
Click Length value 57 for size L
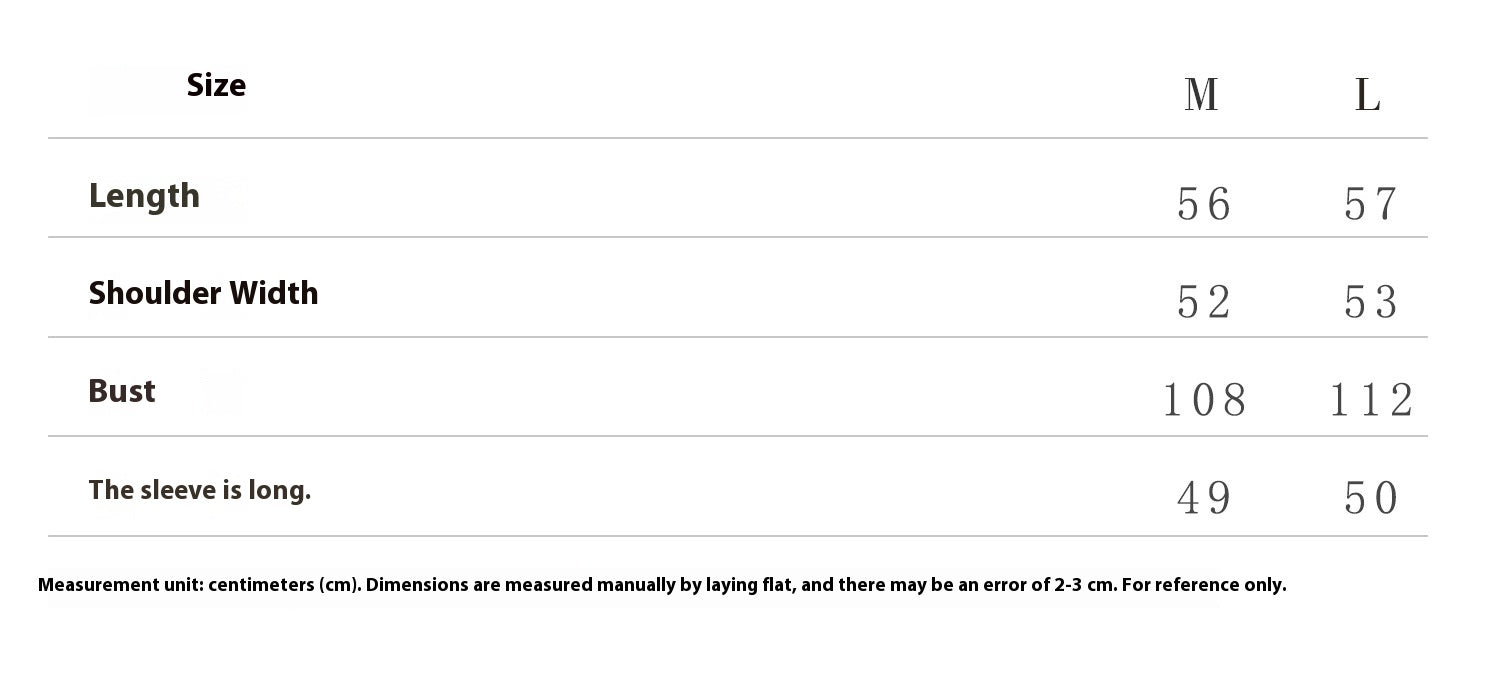click(1369, 205)
